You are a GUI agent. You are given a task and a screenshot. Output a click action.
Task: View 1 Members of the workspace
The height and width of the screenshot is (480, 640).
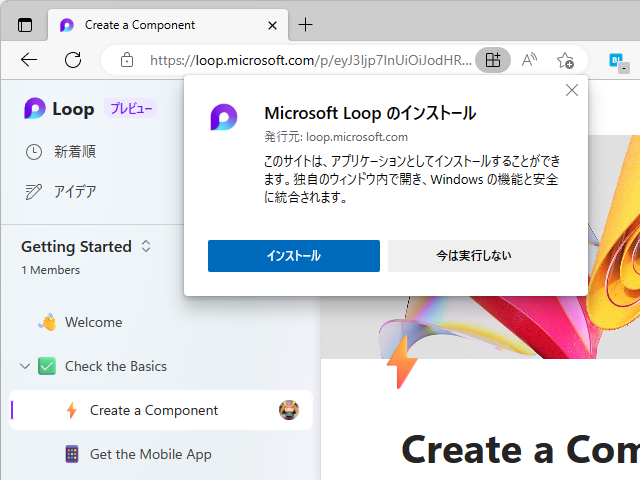coord(51,270)
